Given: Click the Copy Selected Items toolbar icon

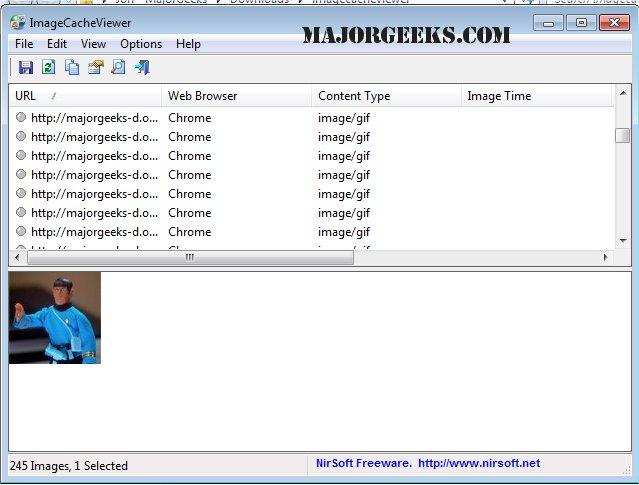Looking at the screenshot, I should click(x=72, y=67).
